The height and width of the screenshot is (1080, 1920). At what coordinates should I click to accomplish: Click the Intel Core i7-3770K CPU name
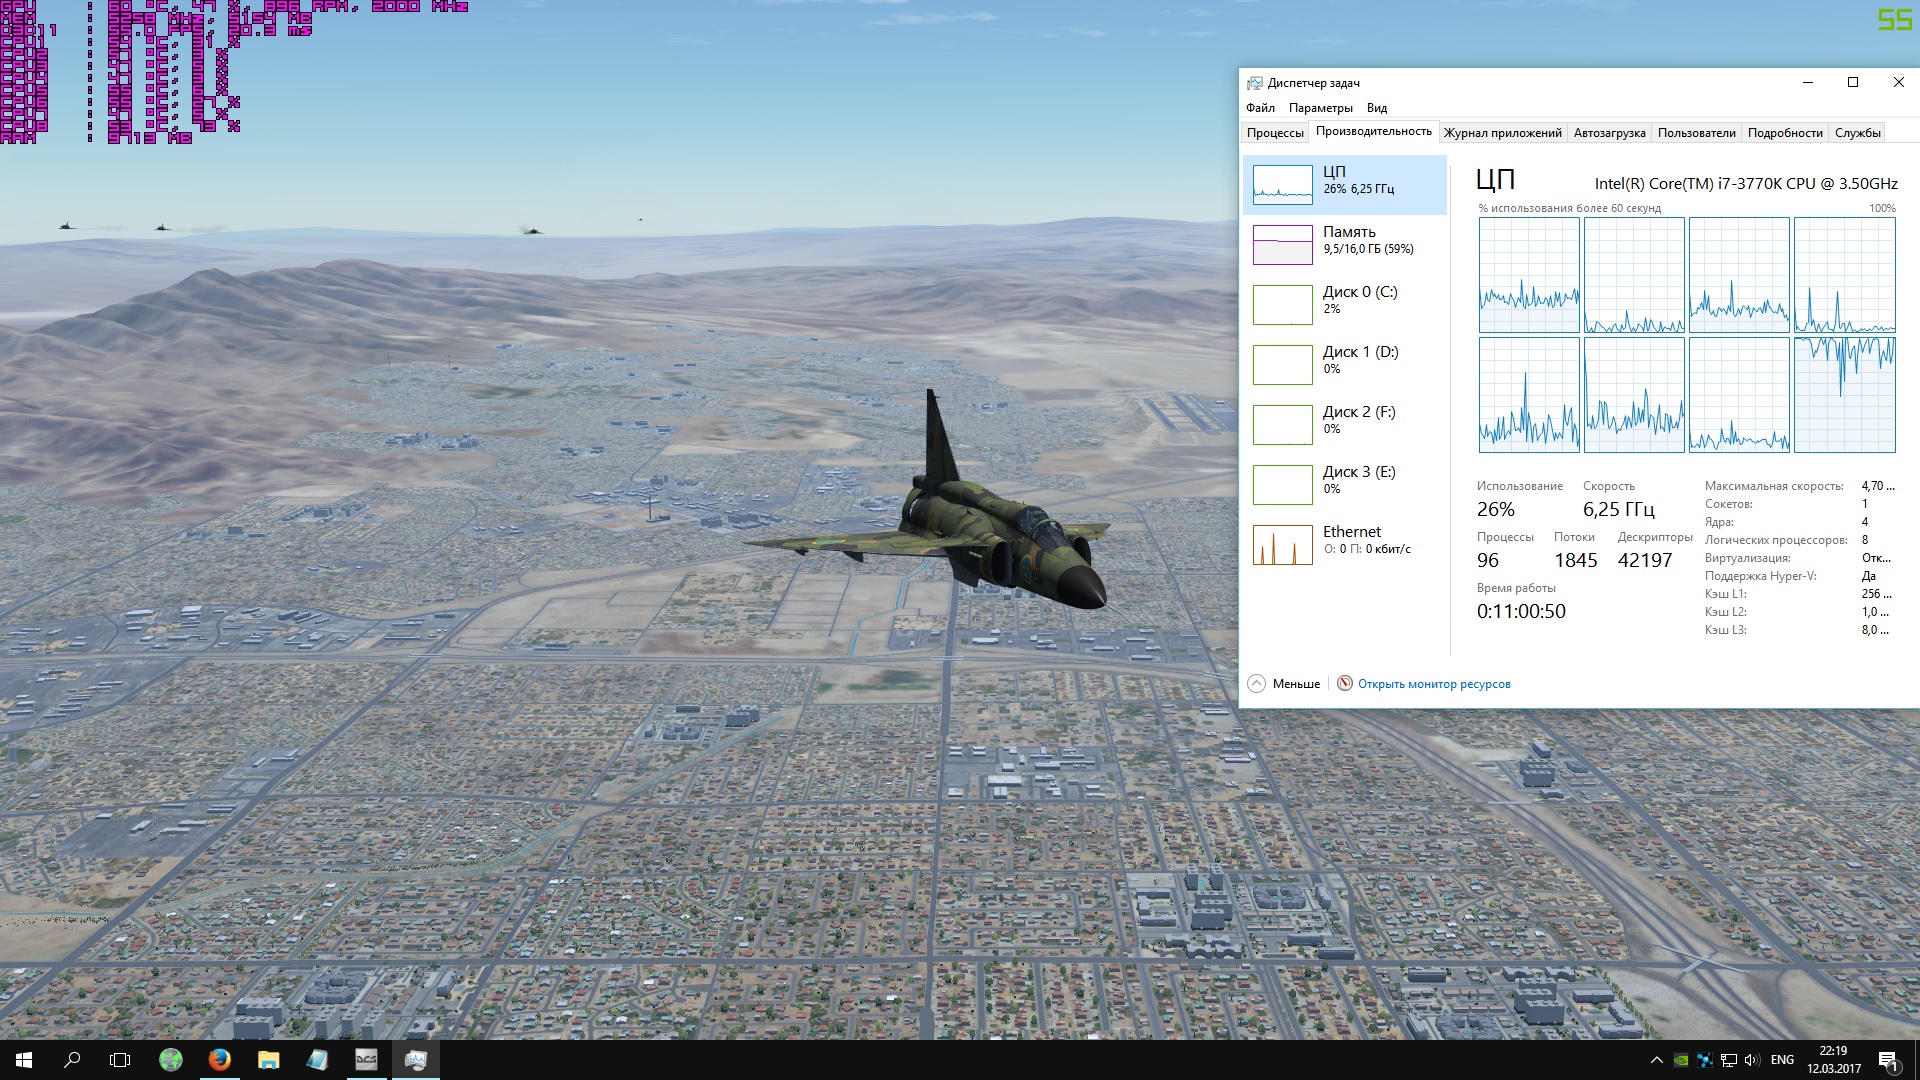[1746, 184]
